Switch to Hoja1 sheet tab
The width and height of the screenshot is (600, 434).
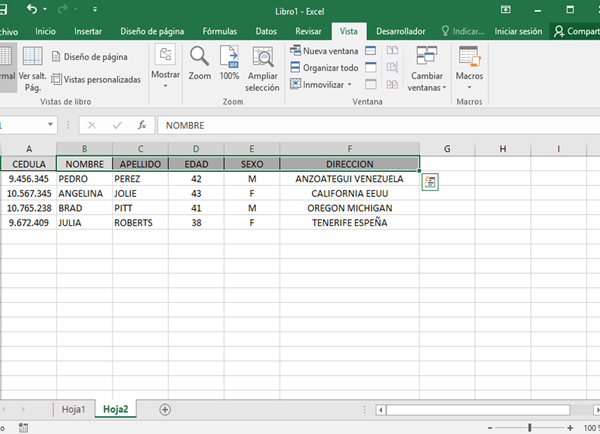(x=73, y=409)
